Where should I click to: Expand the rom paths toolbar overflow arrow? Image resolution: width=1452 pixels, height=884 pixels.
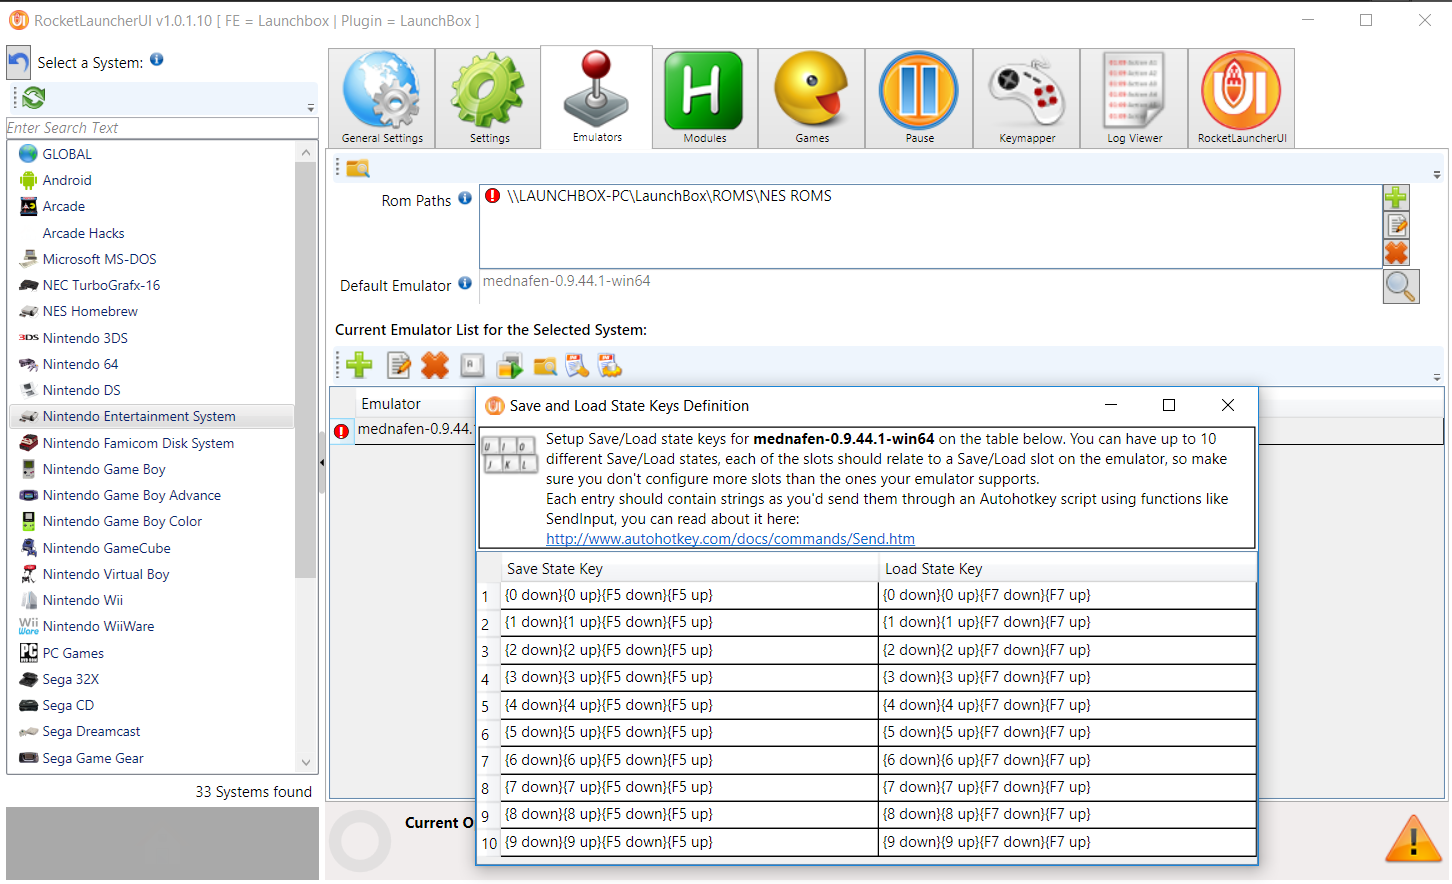coord(1437,175)
